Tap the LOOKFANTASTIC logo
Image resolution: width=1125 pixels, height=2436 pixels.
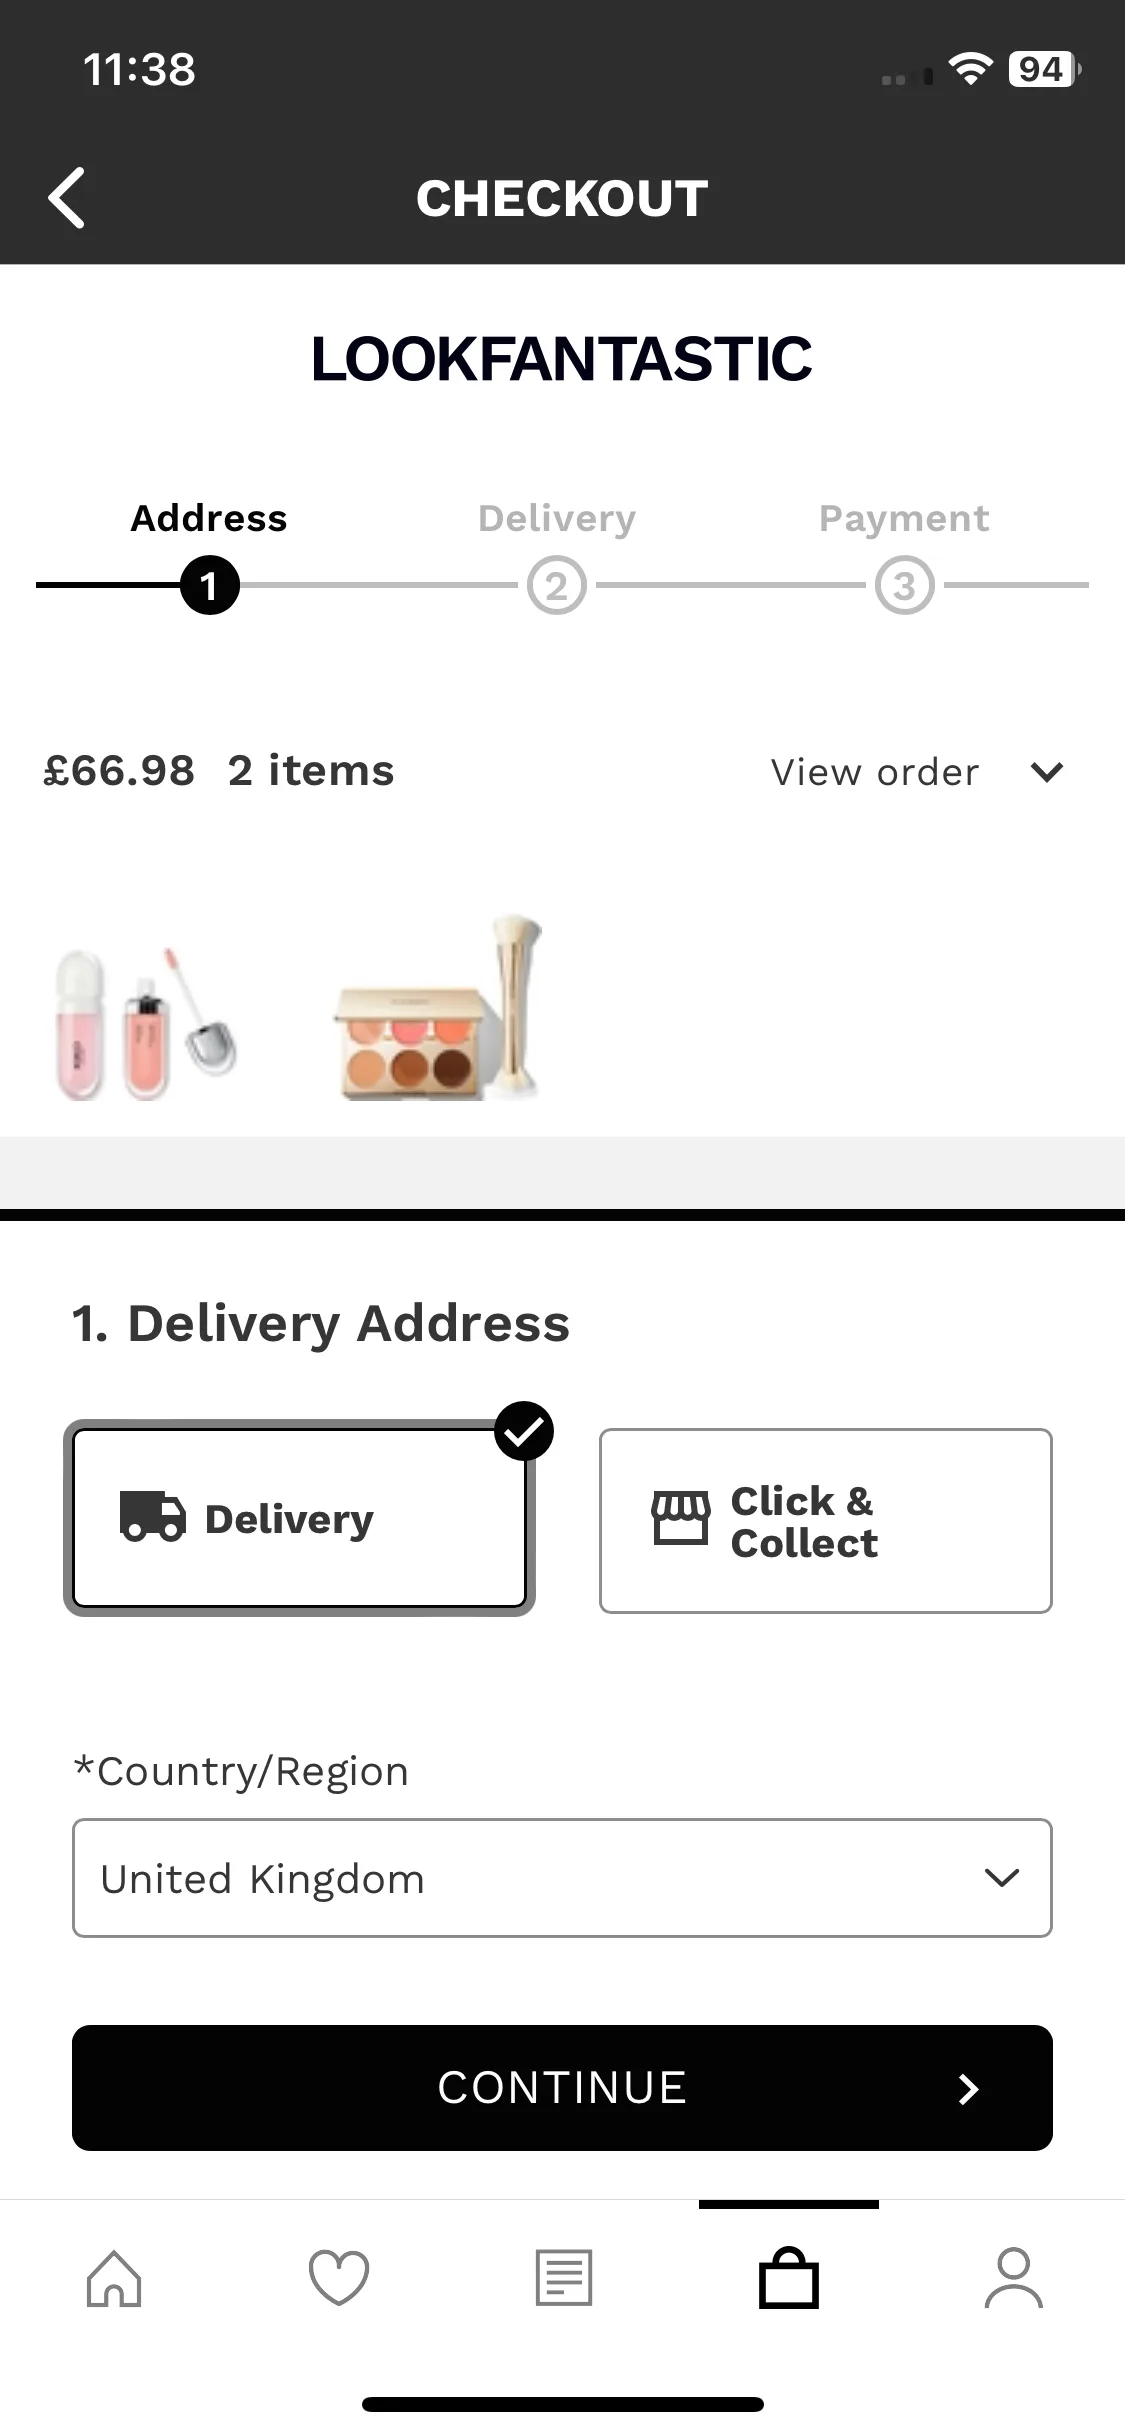(x=562, y=359)
